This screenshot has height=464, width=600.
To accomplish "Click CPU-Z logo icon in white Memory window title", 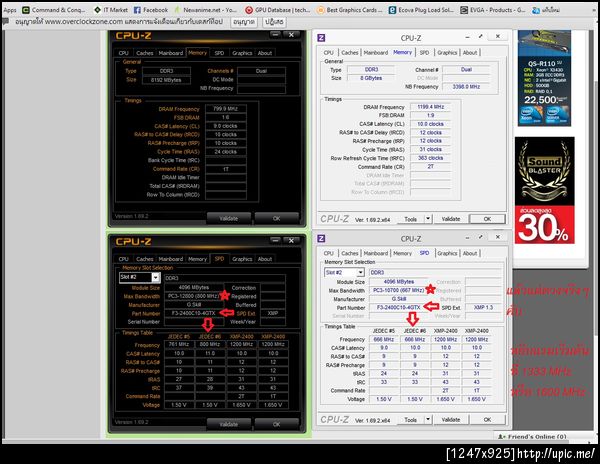I will coord(321,37).
